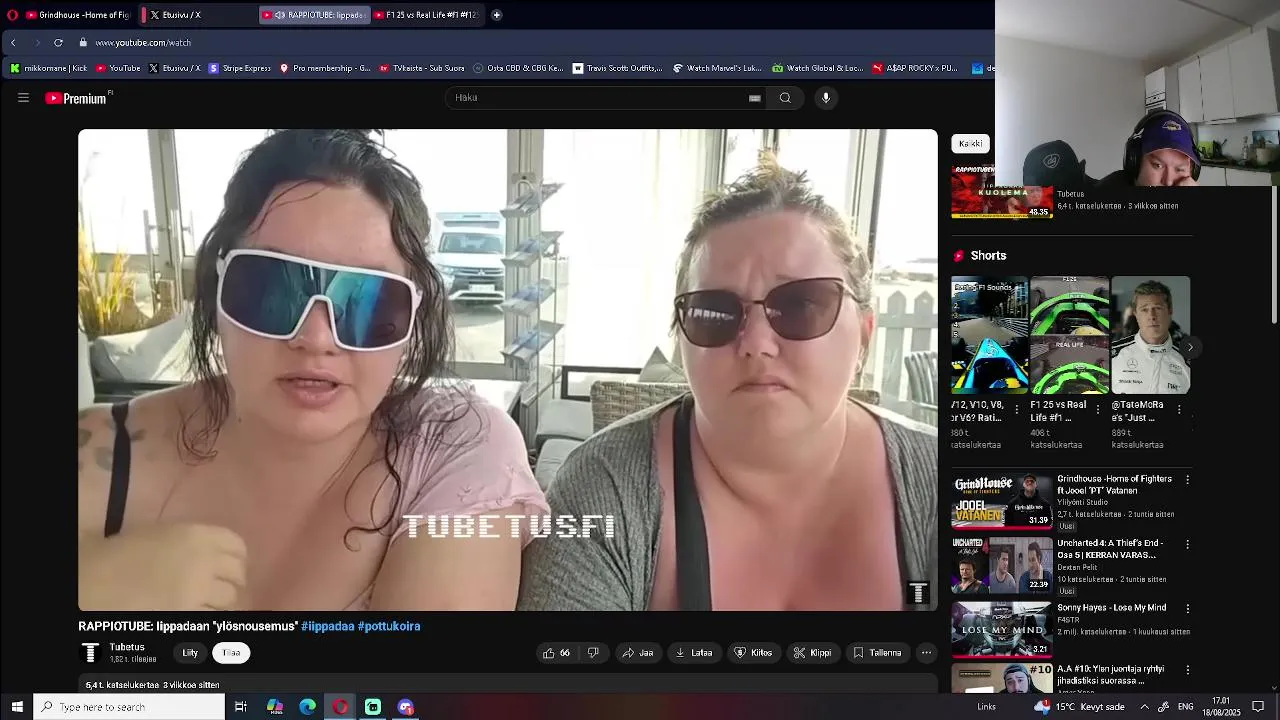
Task: Open options for TateMcRae short
Action: [x=1179, y=410]
